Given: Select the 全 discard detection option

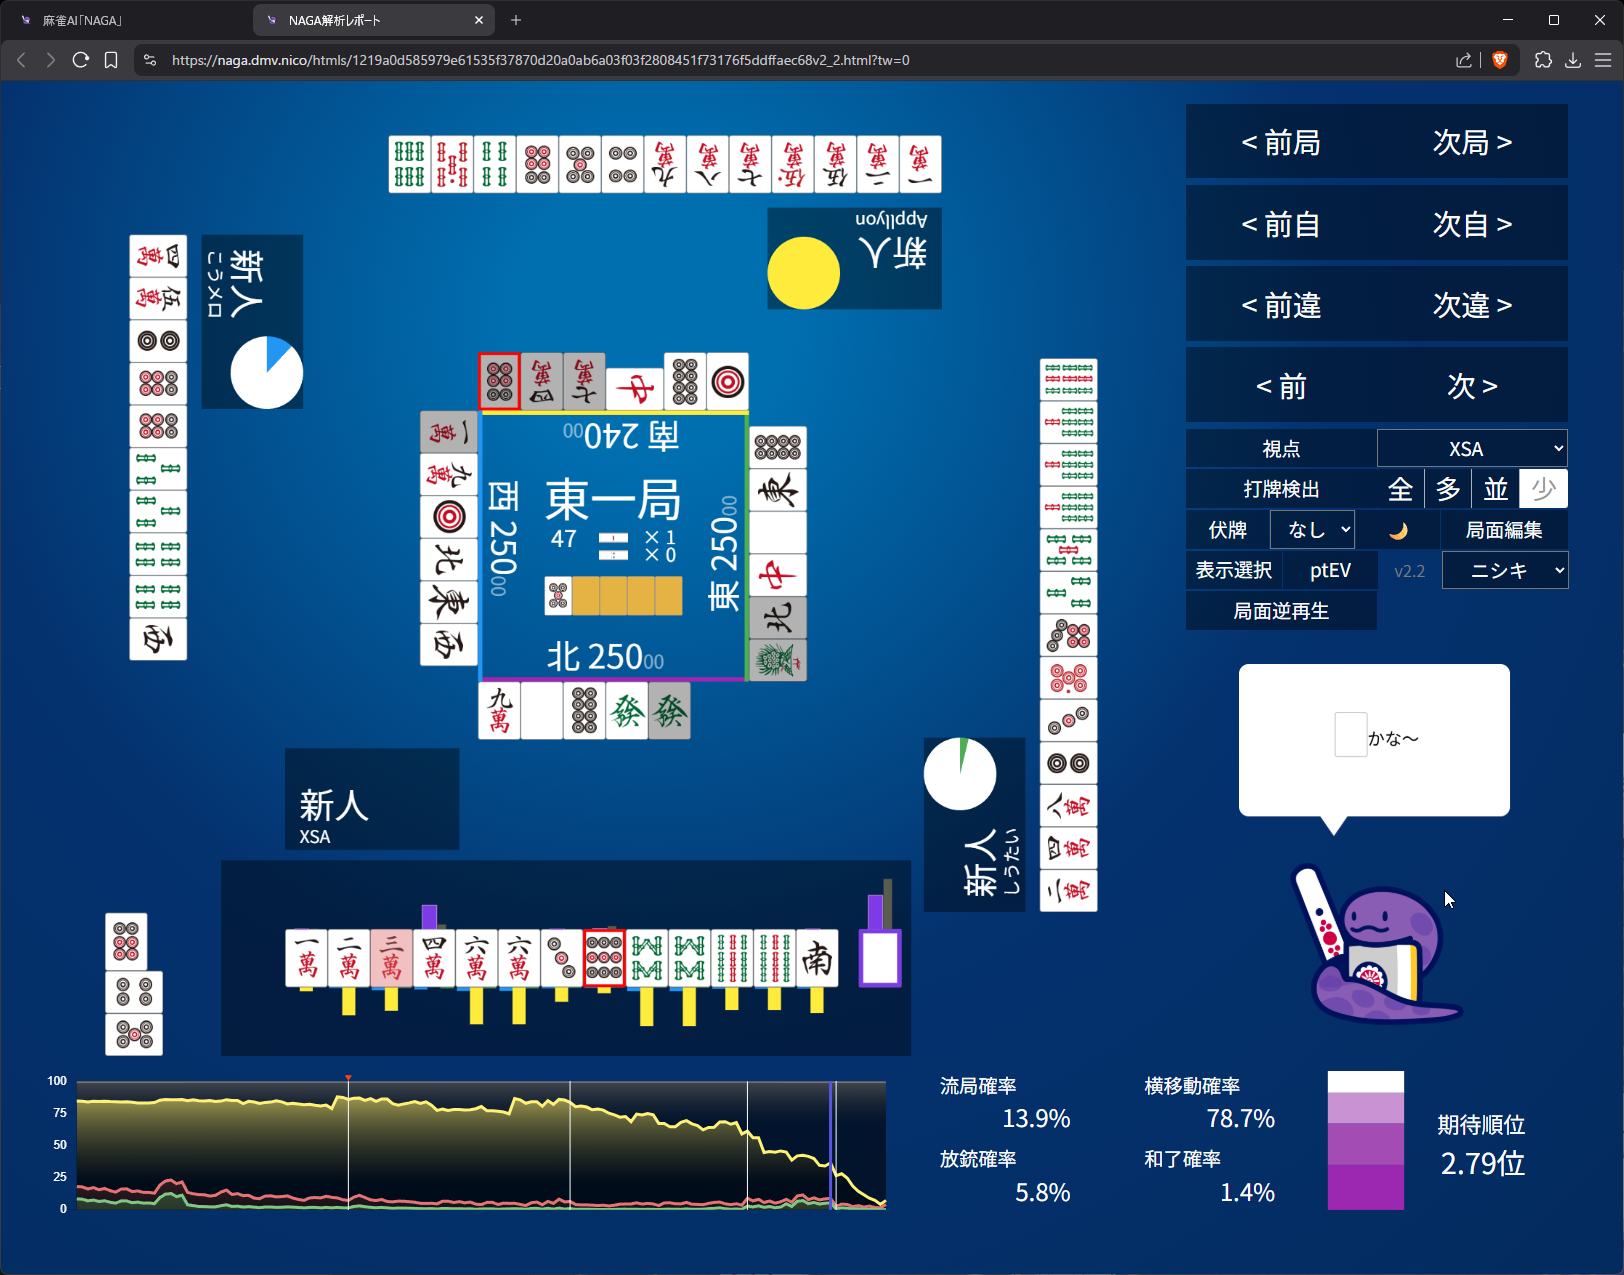Looking at the screenshot, I should [1400, 489].
